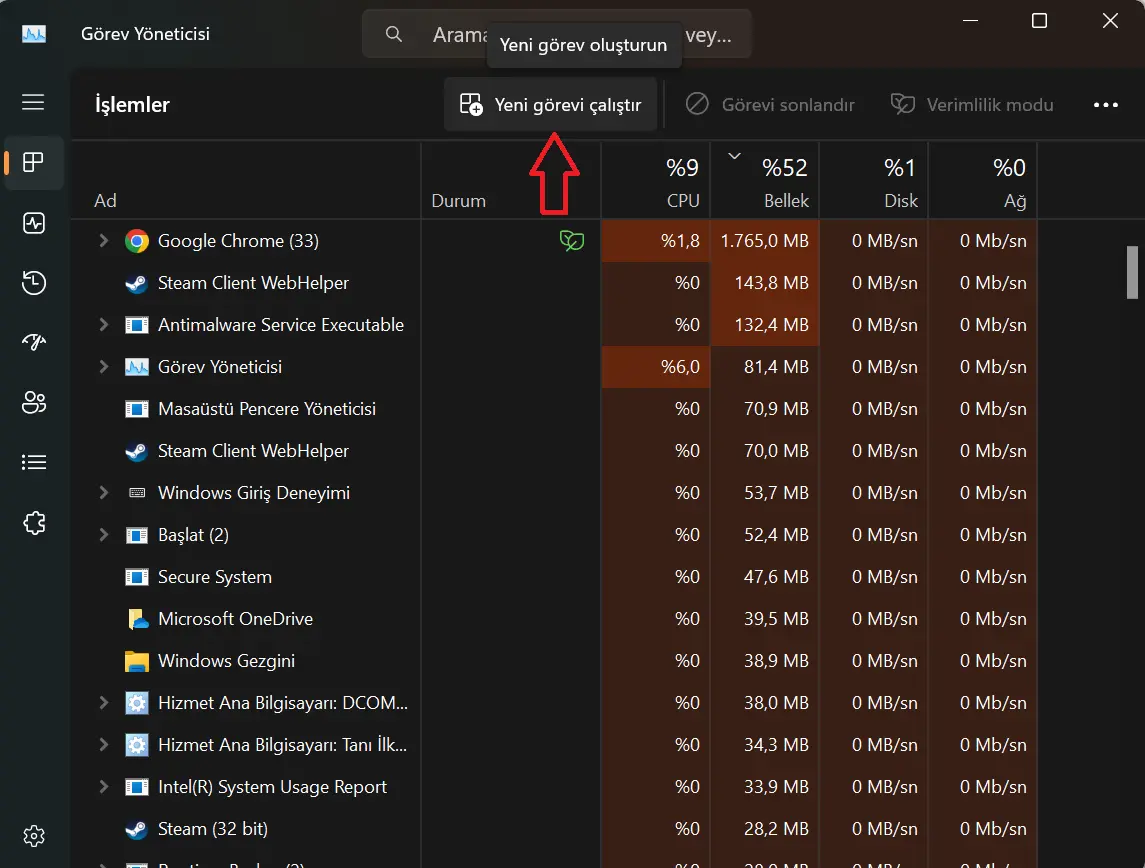The width and height of the screenshot is (1145, 868).
Task: Expand the Antimalware Service Executable entry
Action: click(103, 325)
